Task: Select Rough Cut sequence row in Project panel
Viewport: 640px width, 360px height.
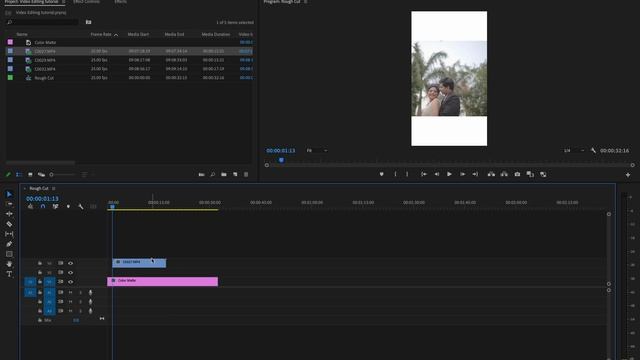Action: pyautogui.click(x=129, y=78)
